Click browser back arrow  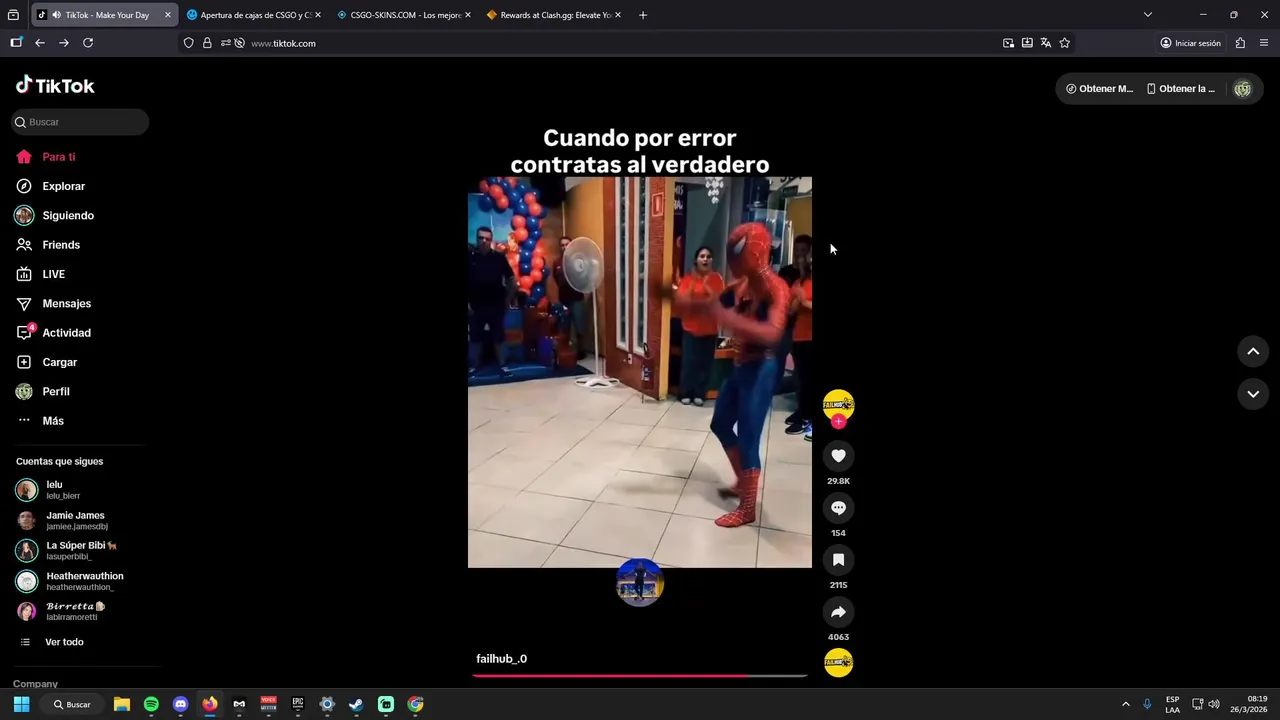pyautogui.click(x=40, y=43)
